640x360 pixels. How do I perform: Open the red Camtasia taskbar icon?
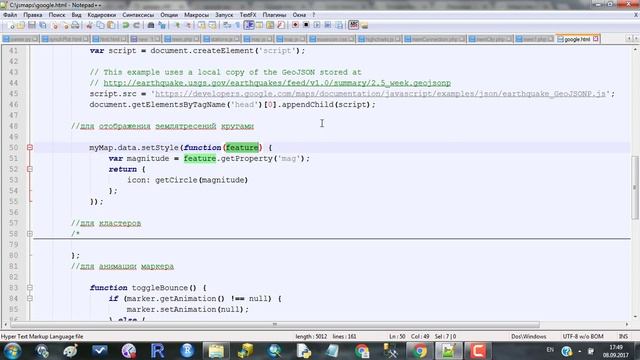(x=478, y=351)
